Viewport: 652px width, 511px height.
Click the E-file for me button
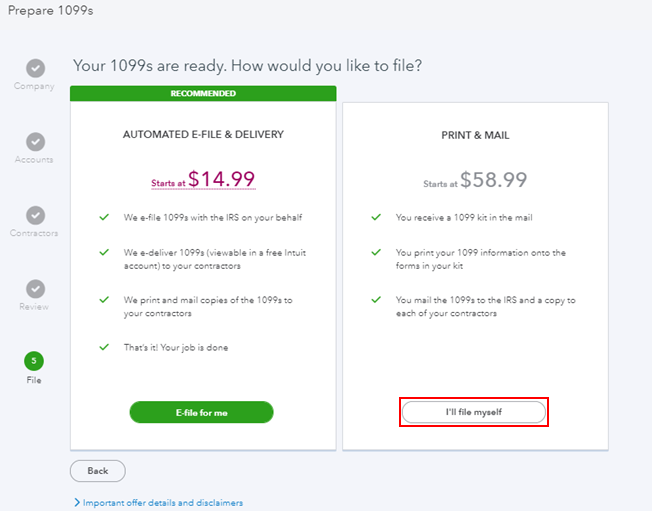[x=202, y=412]
